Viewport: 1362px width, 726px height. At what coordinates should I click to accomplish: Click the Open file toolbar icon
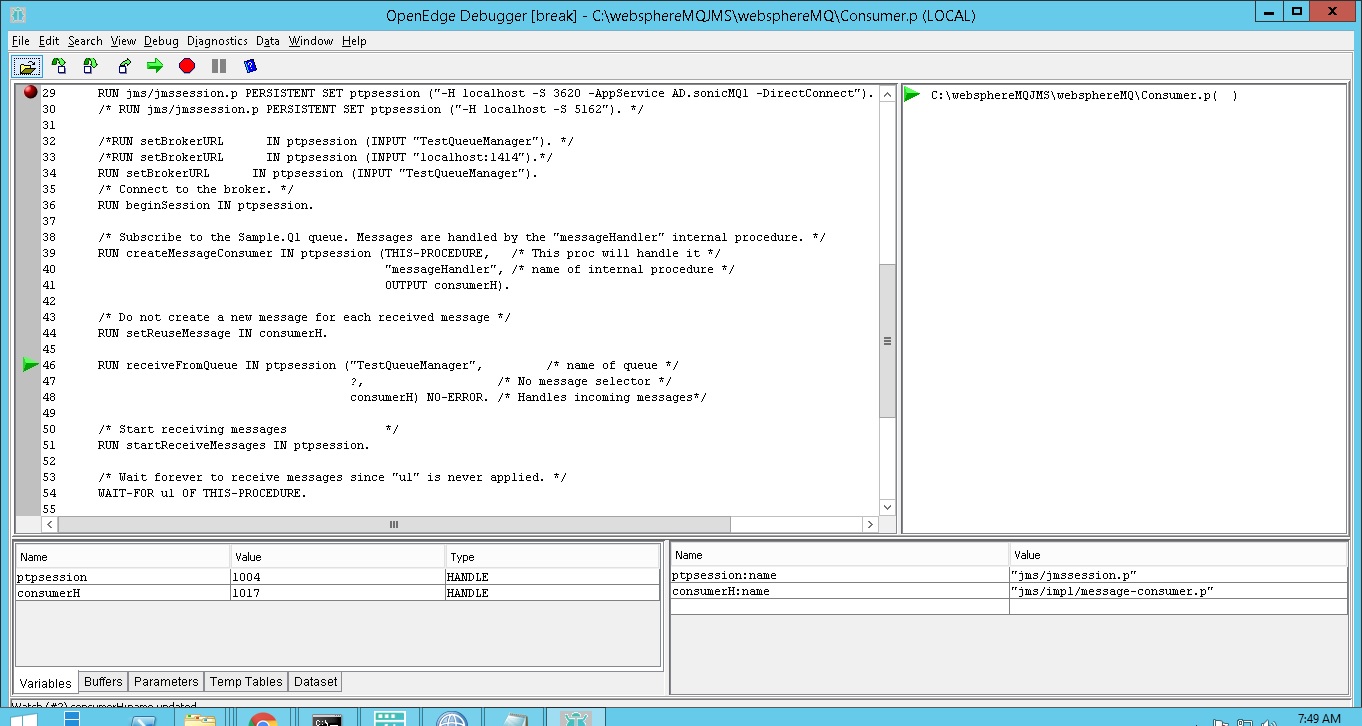[x=27, y=66]
